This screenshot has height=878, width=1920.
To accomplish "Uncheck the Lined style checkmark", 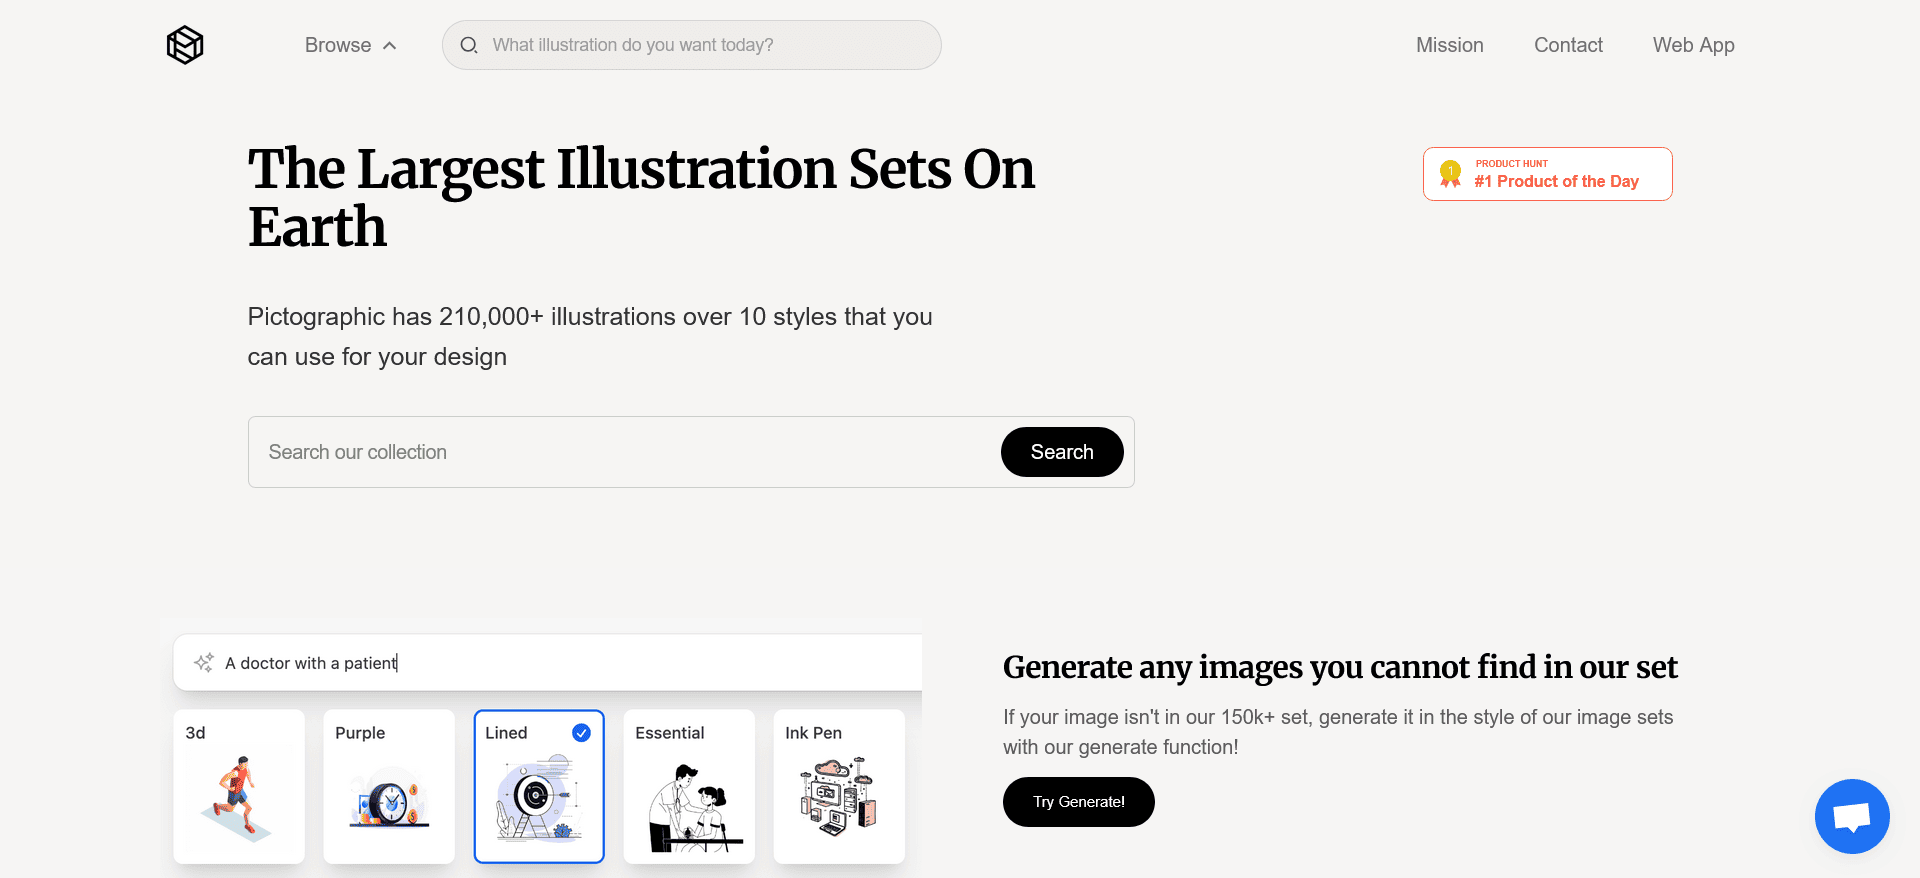I will click(581, 733).
